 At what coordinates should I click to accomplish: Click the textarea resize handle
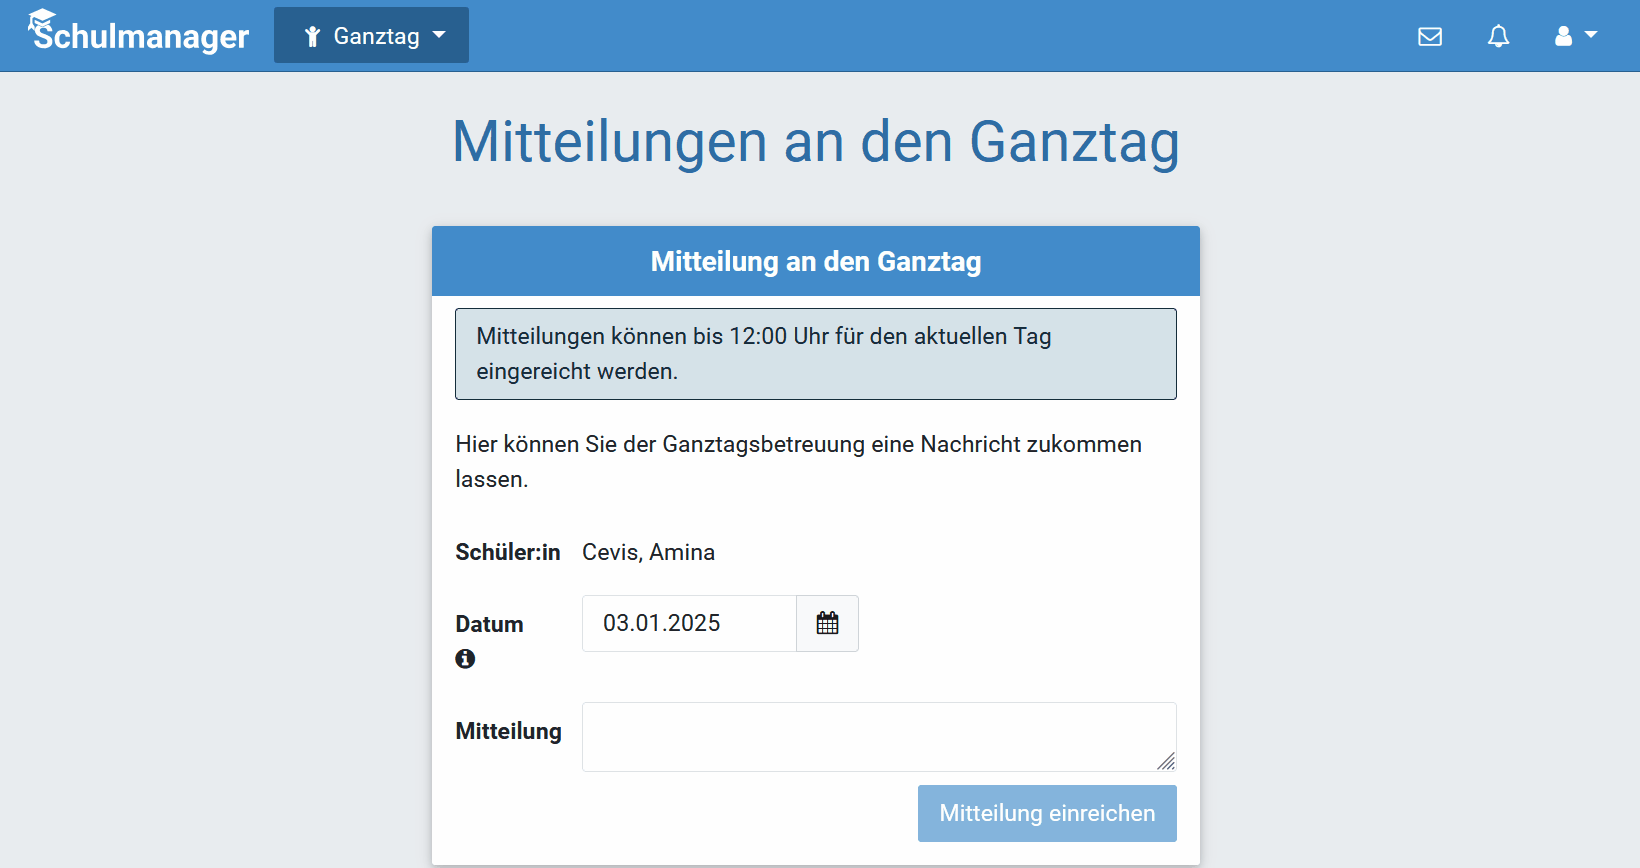tap(1166, 761)
